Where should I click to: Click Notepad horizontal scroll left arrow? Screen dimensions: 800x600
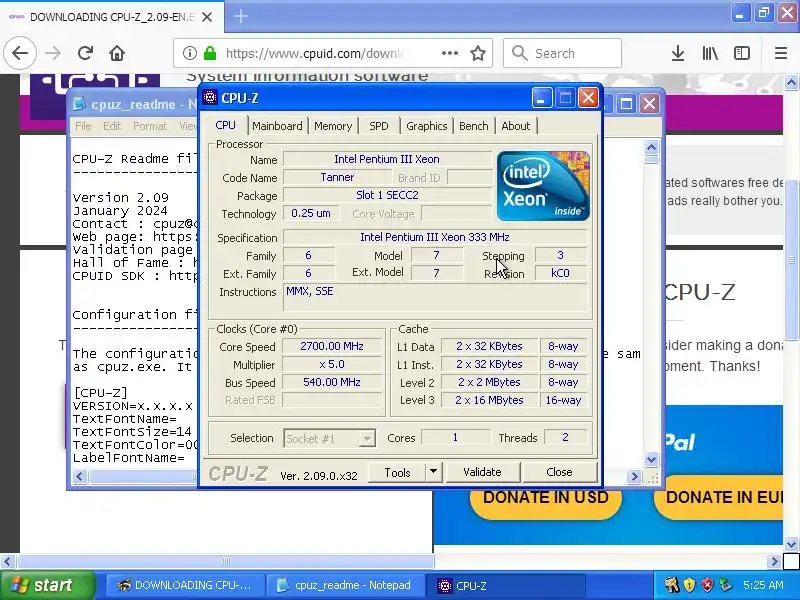click(x=79, y=477)
